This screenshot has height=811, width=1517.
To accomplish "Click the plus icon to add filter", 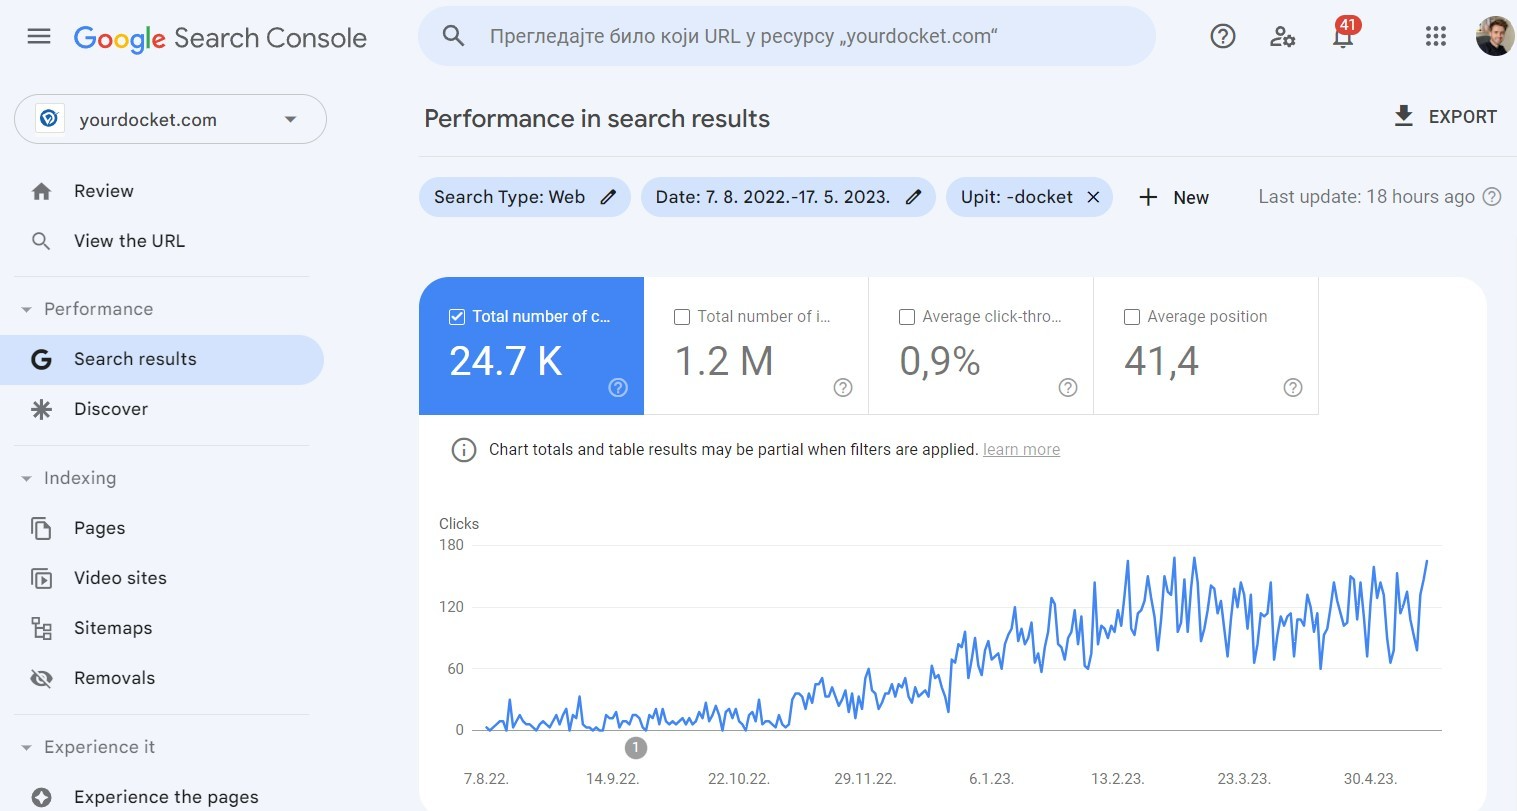I will click(1148, 197).
